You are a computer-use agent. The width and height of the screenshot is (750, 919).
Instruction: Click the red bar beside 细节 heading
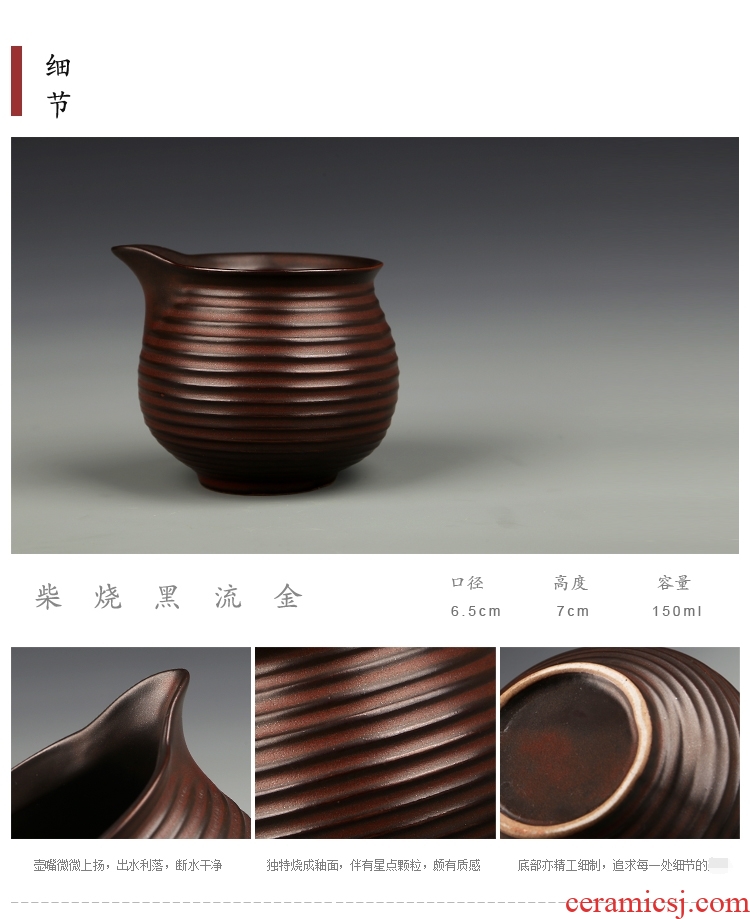point(16,81)
